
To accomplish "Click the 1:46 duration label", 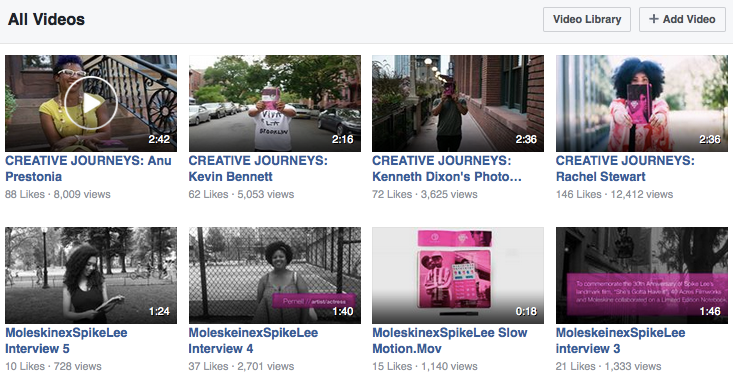I will coord(710,311).
